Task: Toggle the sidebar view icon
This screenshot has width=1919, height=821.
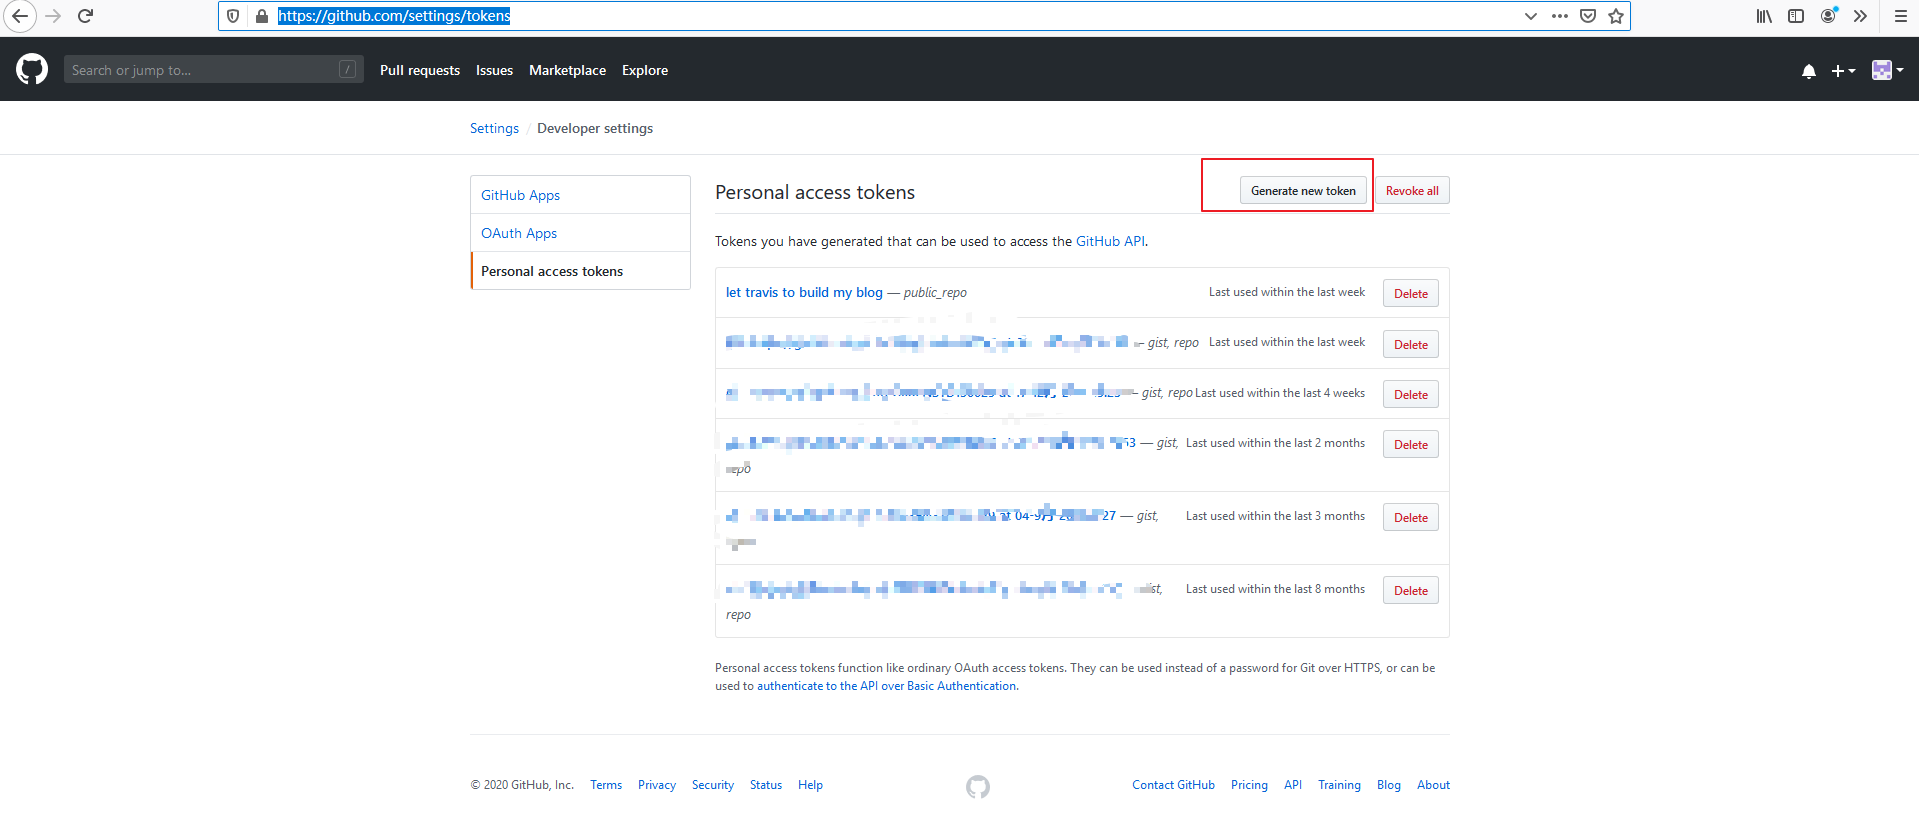Action: (1796, 16)
